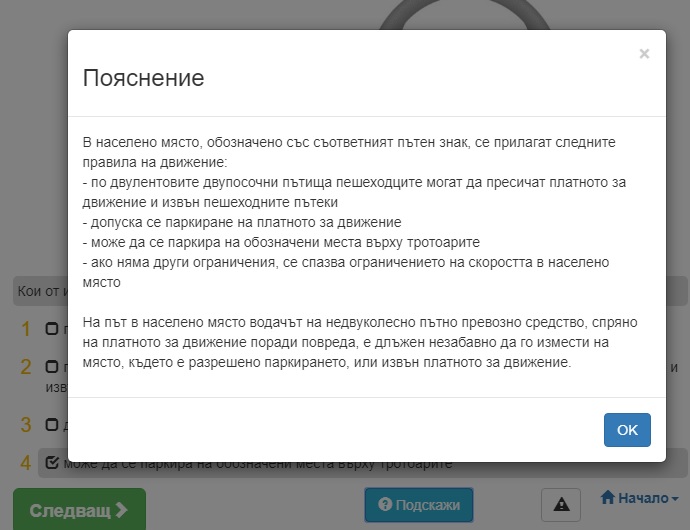
Task: Click text 'допуска се паркиране на платното за движение'
Action: tap(246, 222)
